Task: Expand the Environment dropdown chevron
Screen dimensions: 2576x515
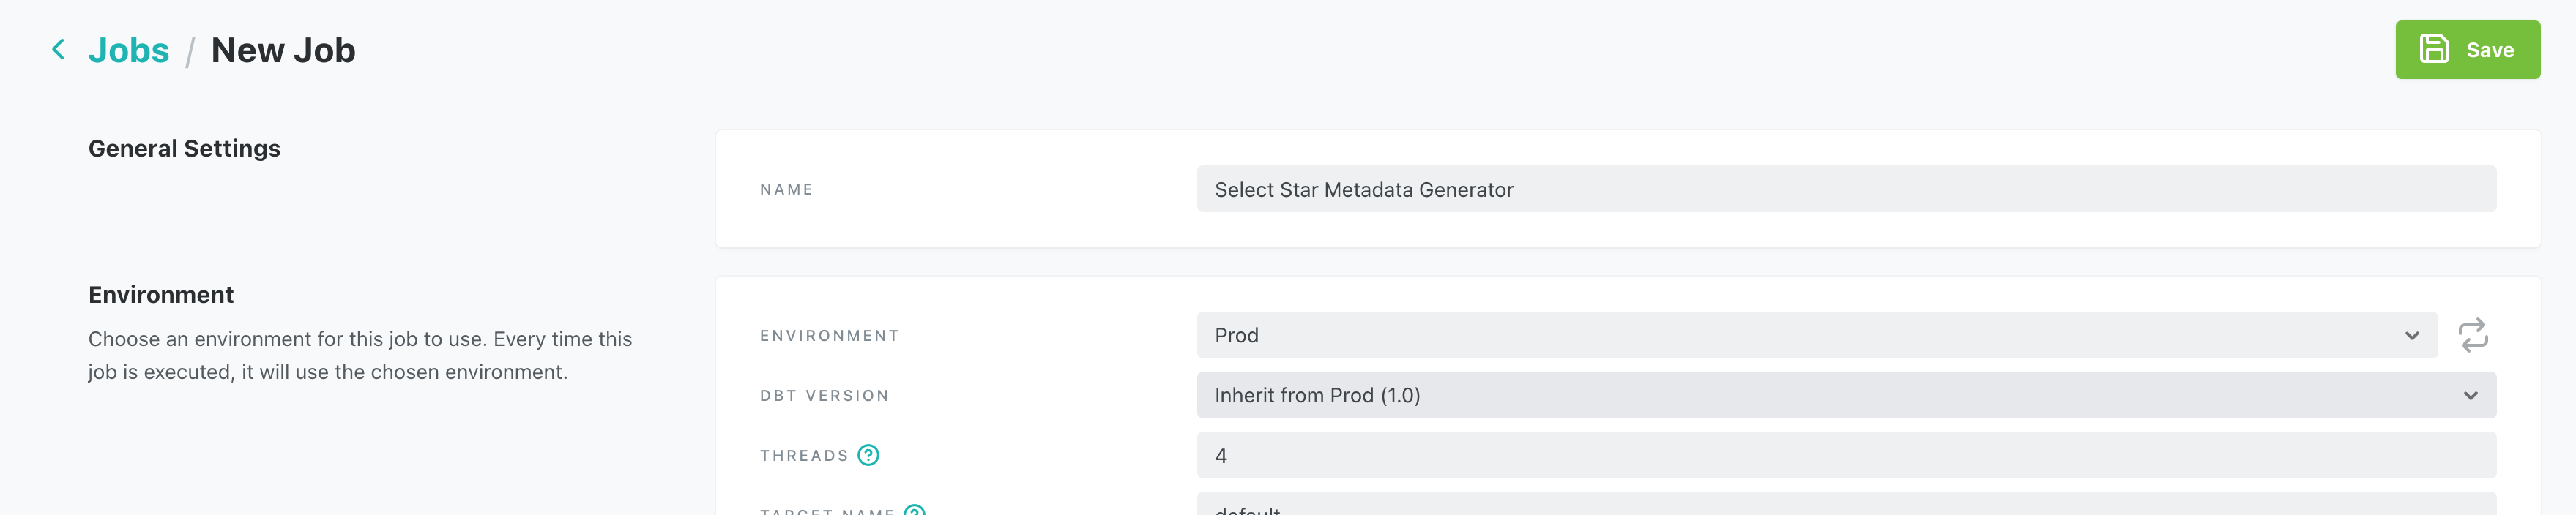Action: pyautogui.click(x=2411, y=336)
